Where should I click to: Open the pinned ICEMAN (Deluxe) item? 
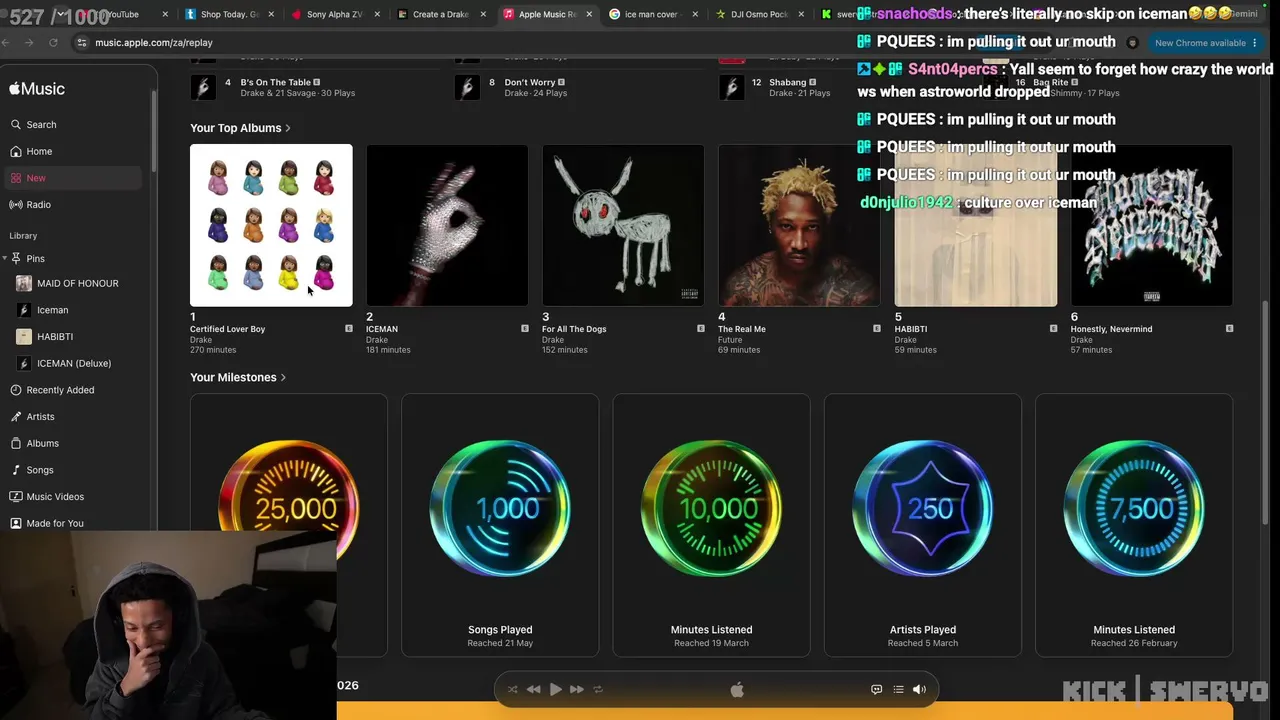tap(75, 364)
